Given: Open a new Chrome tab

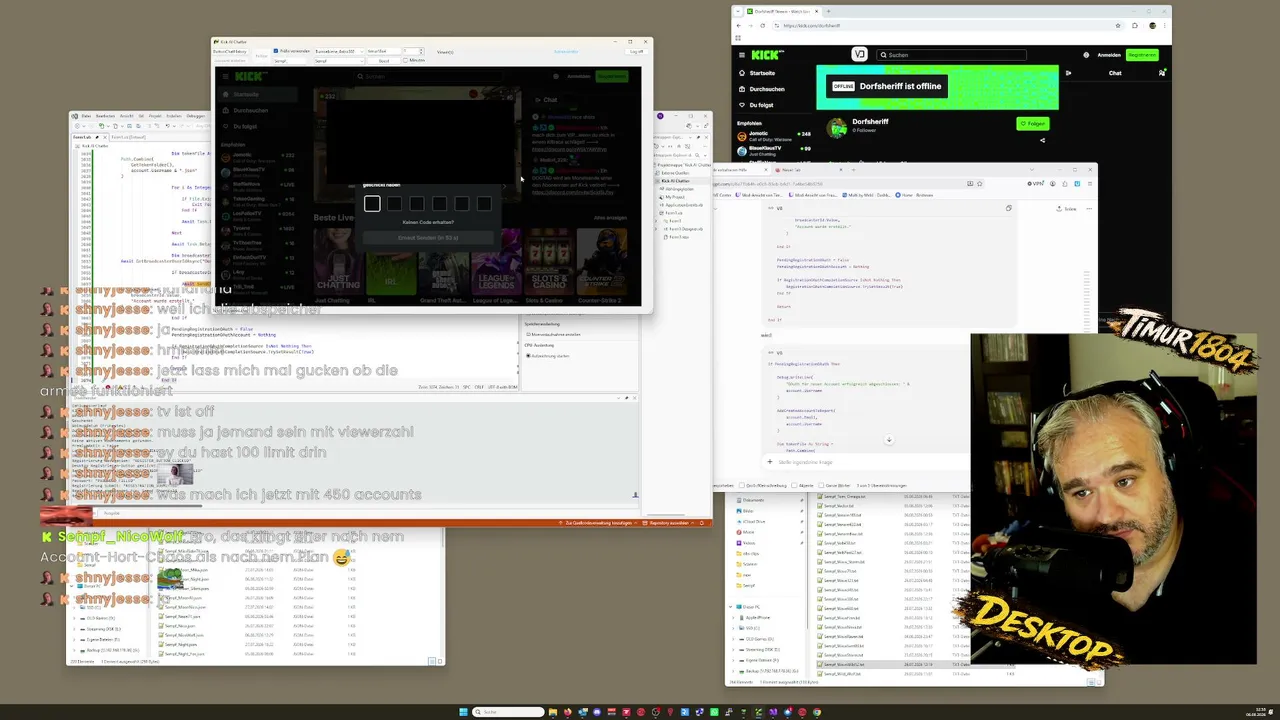Looking at the screenshot, I should click(x=828, y=11).
